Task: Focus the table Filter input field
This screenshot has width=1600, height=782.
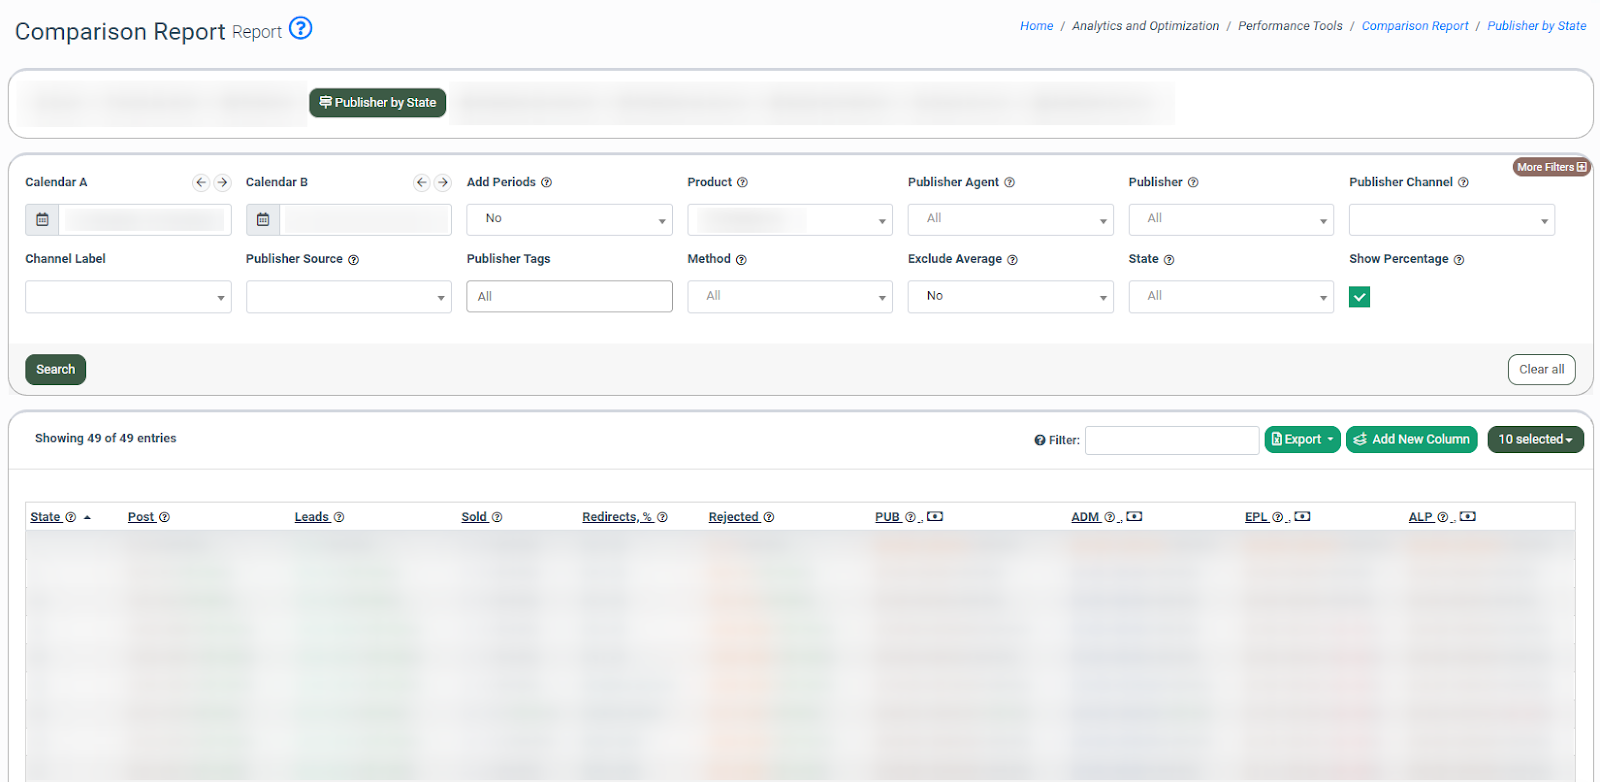Action: click(x=1171, y=440)
